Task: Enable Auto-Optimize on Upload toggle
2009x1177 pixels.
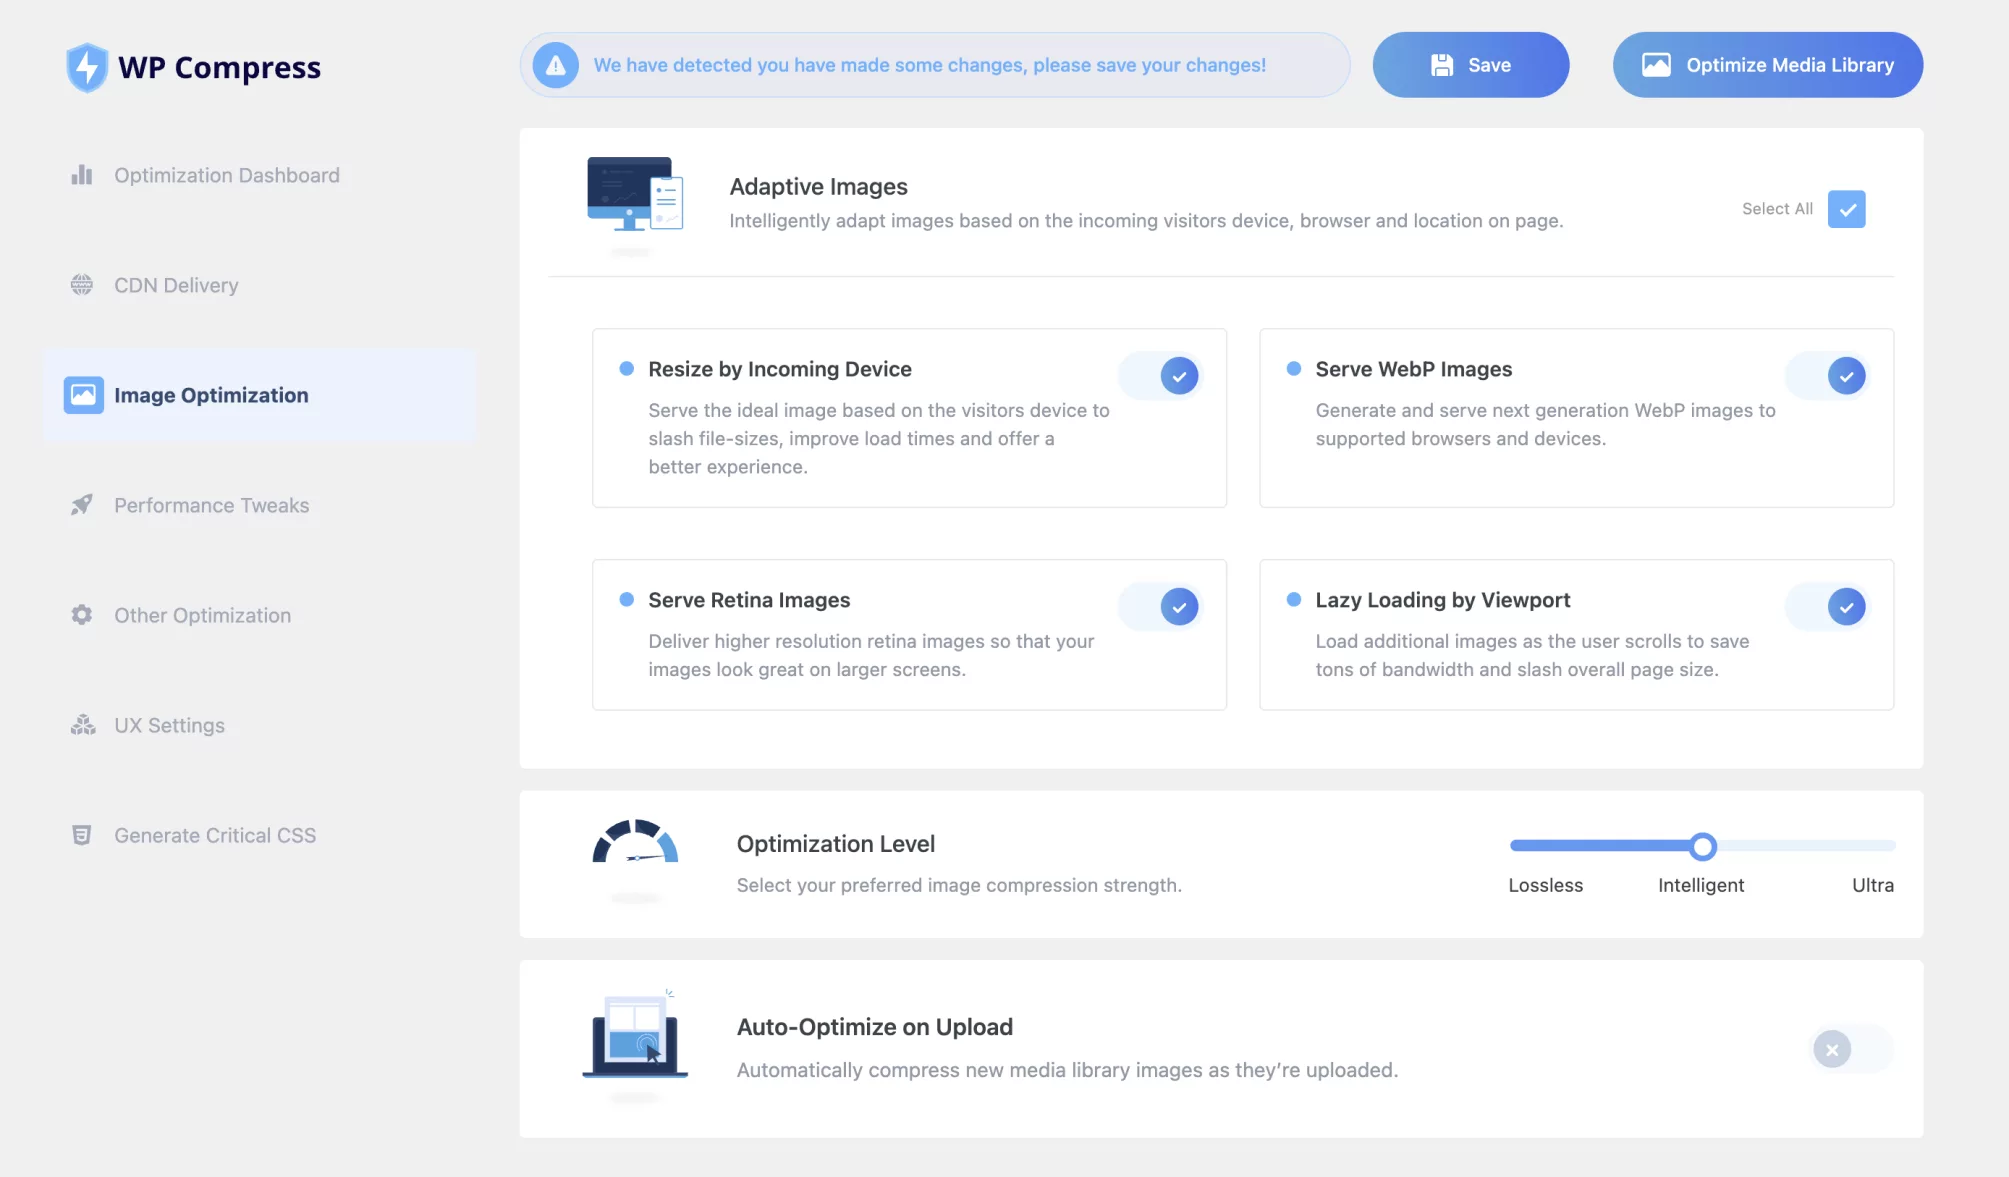Action: (x=1852, y=1049)
